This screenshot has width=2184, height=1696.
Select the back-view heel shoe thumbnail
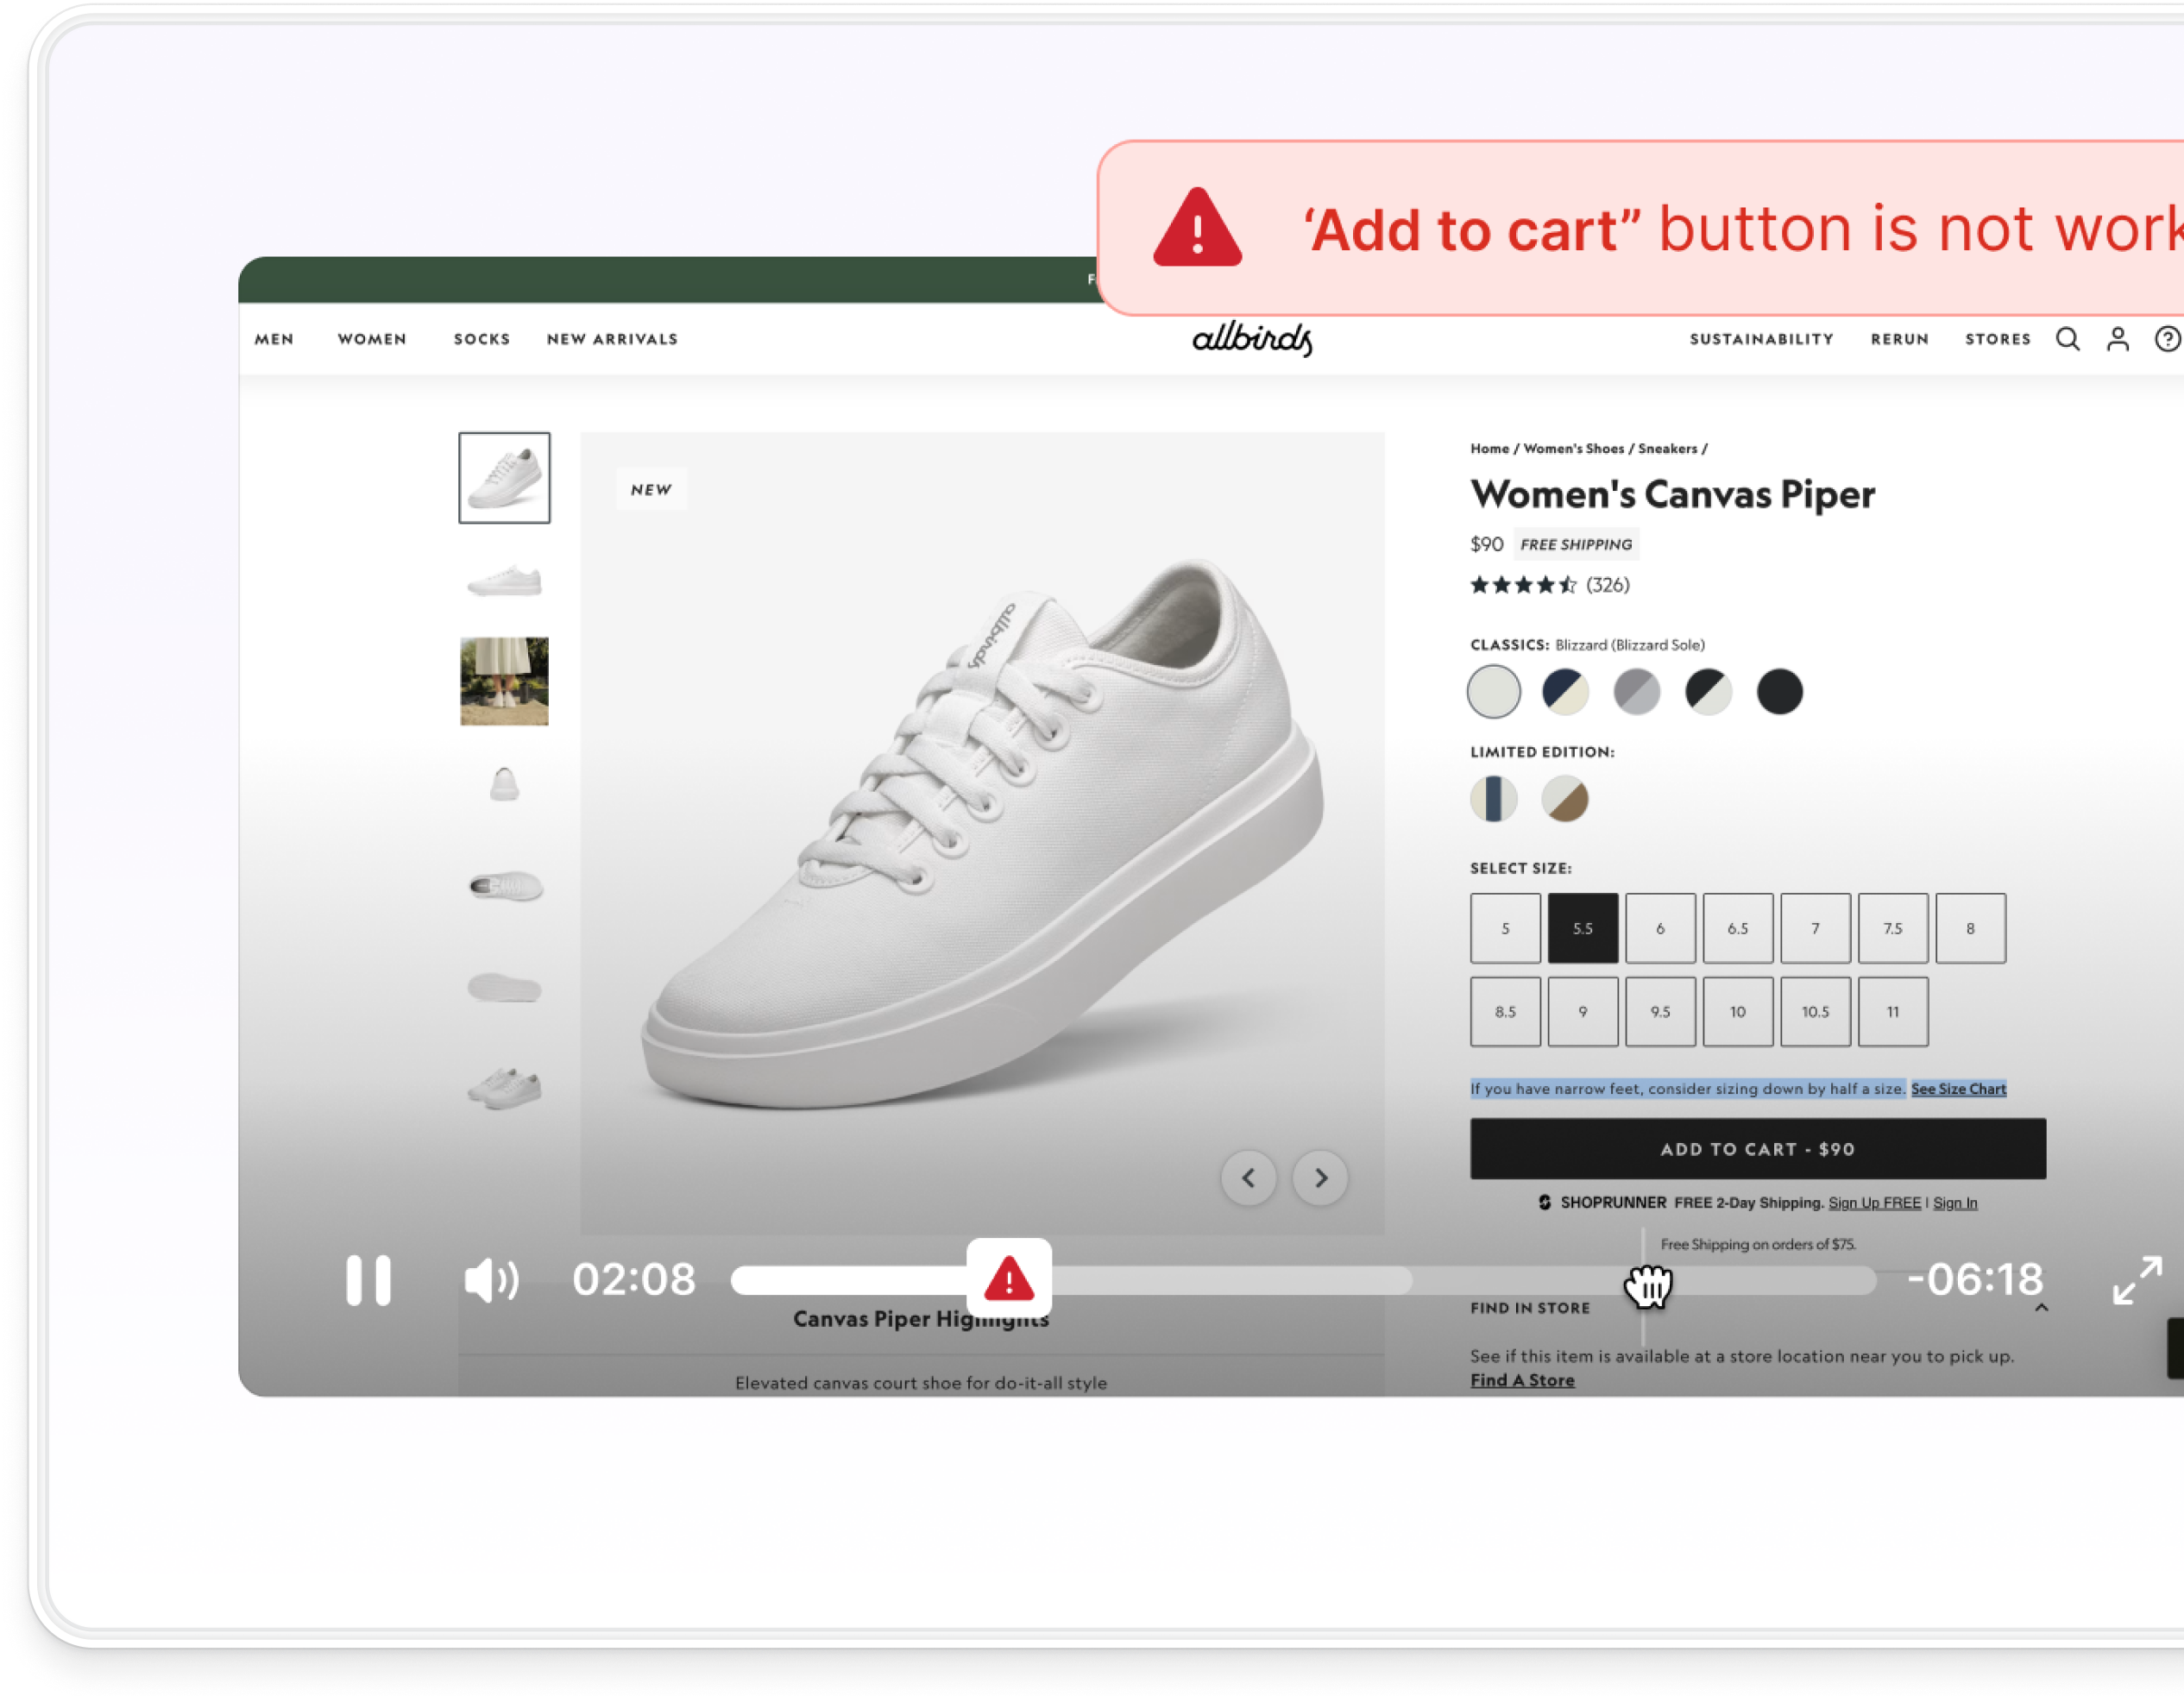tap(504, 783)
